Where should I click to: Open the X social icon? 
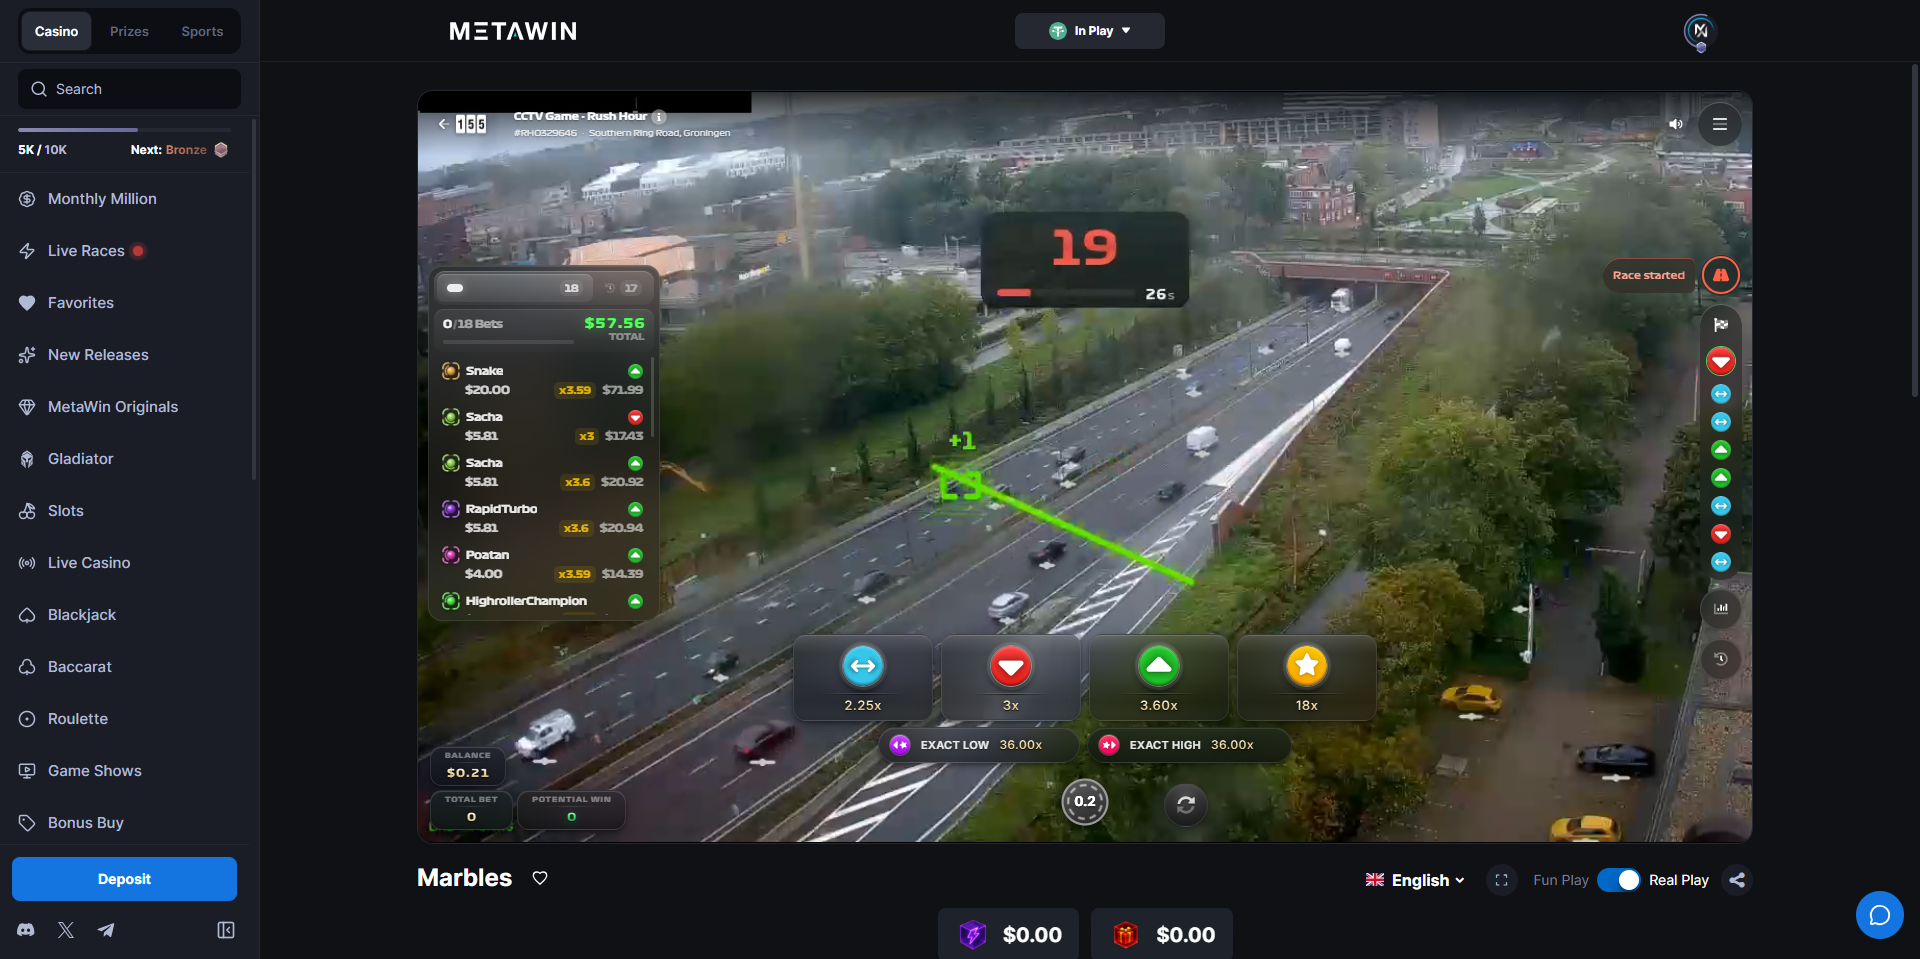pyautogui.click(x=66, y=930)
